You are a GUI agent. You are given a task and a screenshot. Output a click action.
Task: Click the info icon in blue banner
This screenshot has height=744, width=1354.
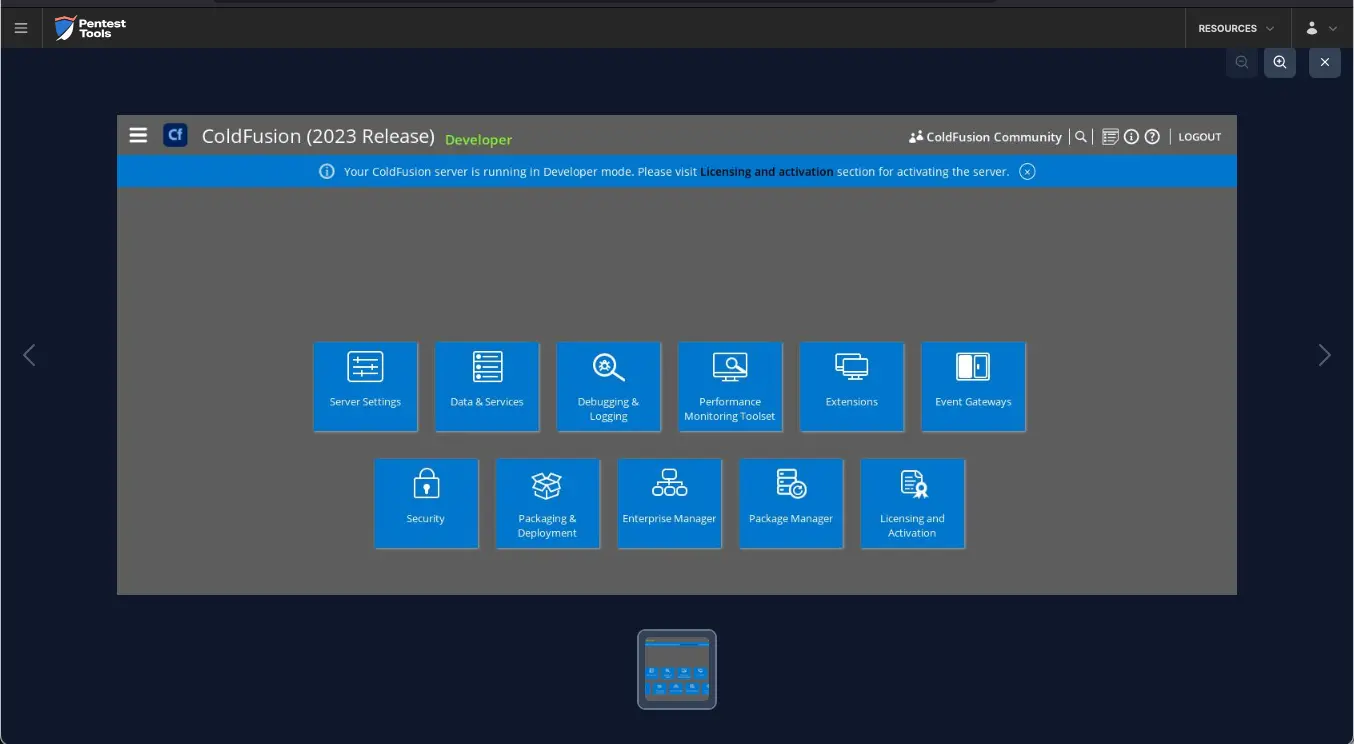pos(327,171)
